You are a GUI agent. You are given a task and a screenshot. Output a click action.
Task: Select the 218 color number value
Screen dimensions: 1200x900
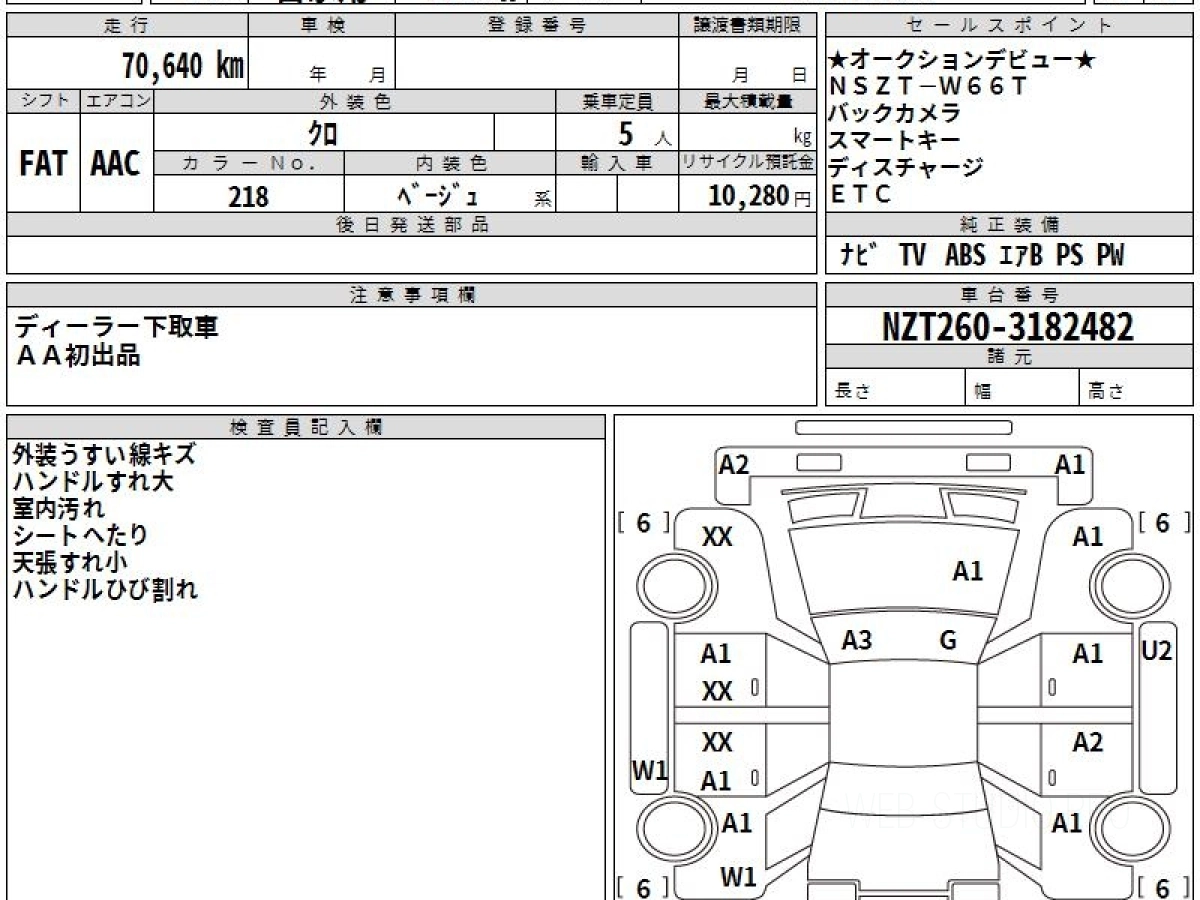[x=249, y=196]
